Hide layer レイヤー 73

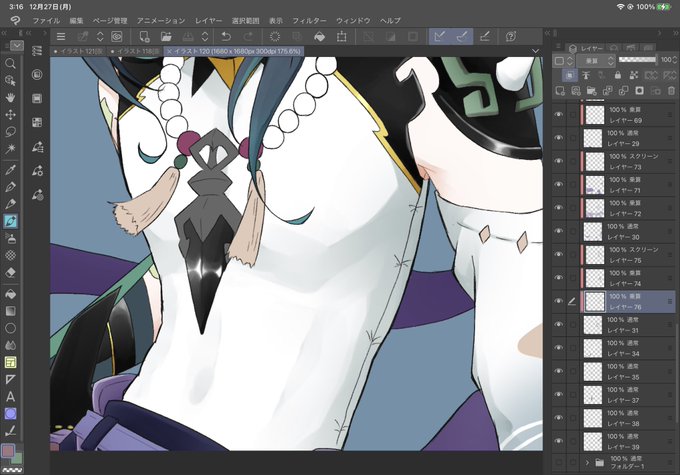click(x=559, y=161)
